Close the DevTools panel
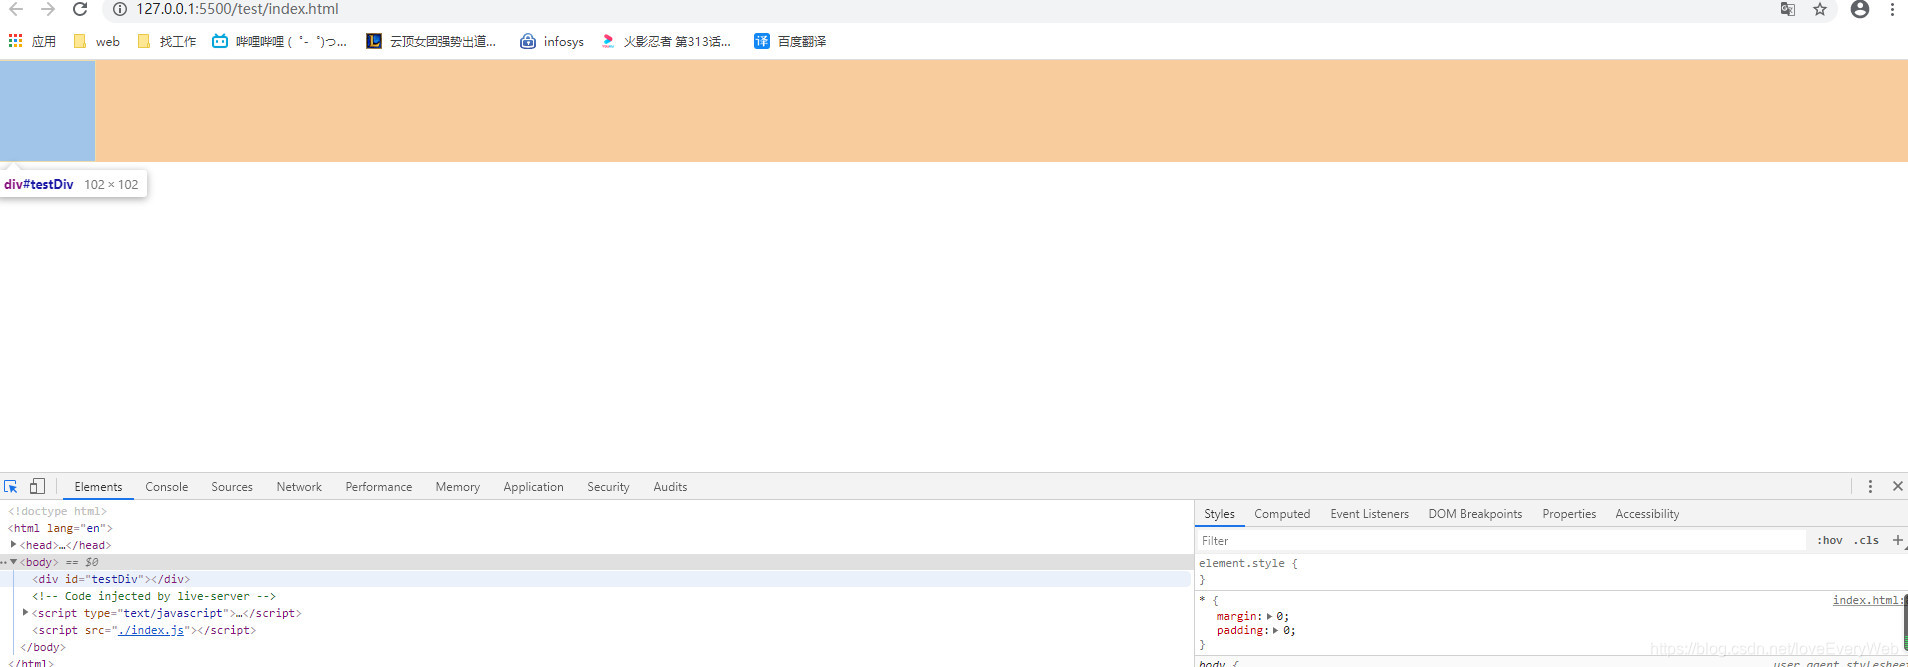 pyautogui.click(x=1897, y=486)
